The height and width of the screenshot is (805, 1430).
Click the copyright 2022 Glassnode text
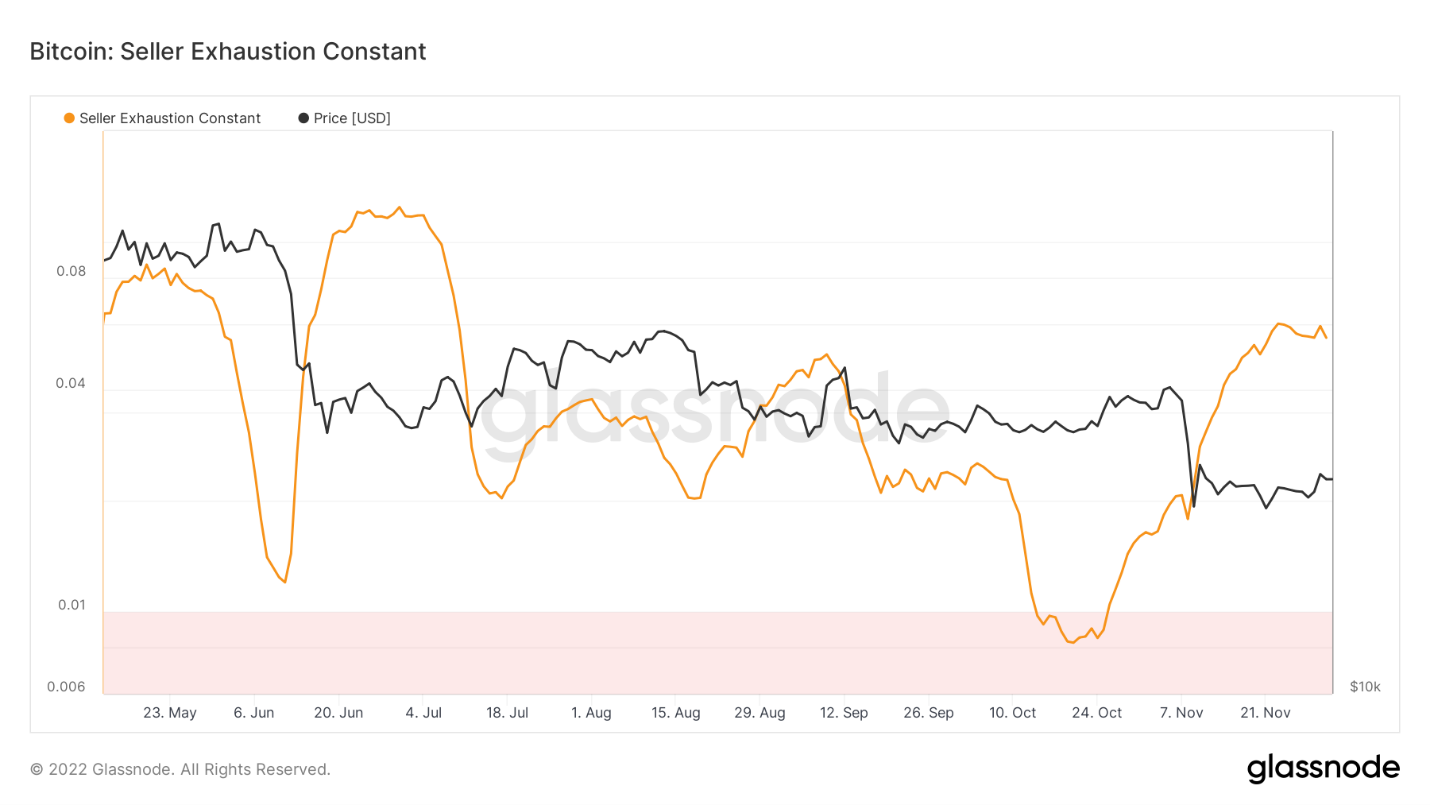click(180, 769)
